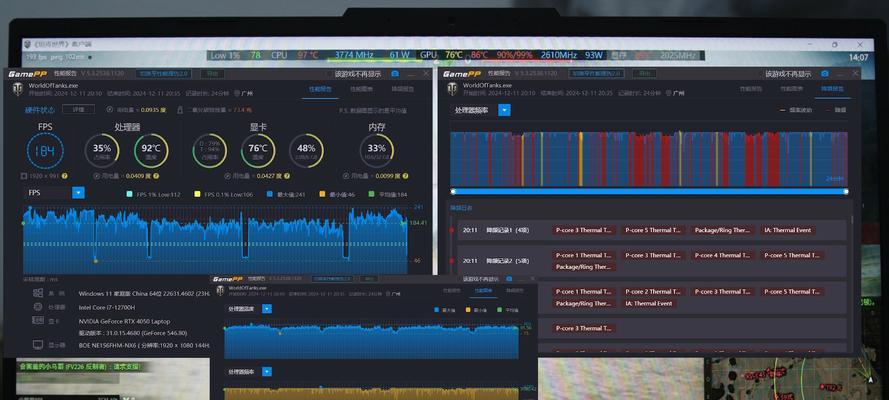Image resolution: width=889 pixels, height=400 pixels.
Task: Click the GamePP logo in the bottom window
Action: tap(228, 279)
